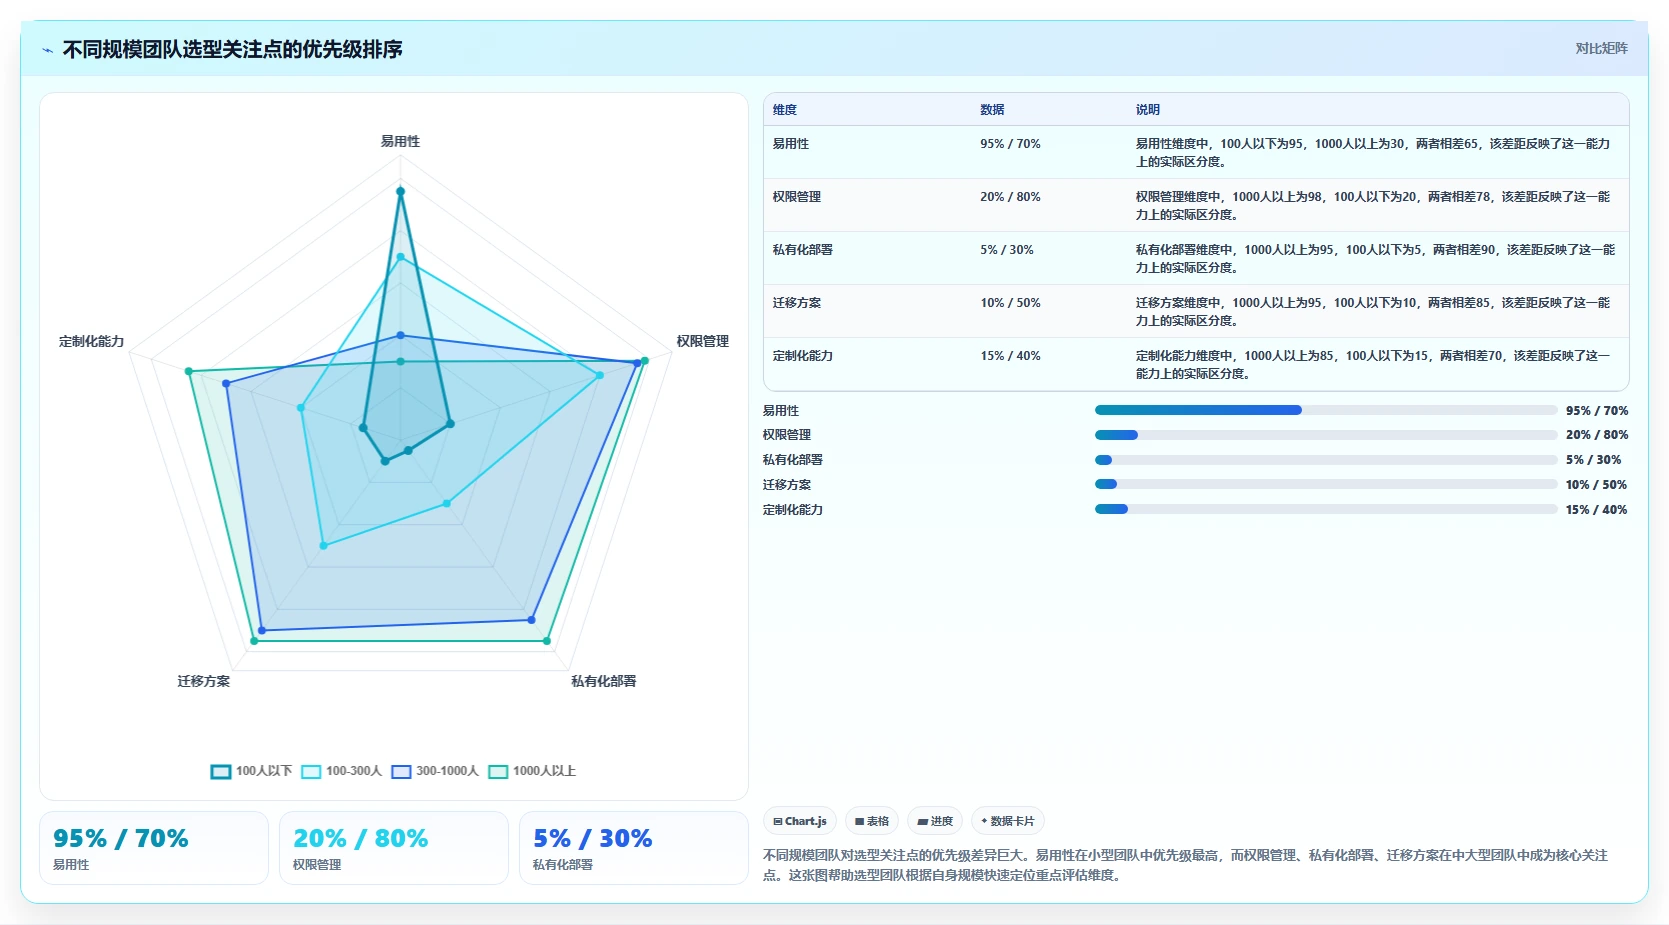Open the 20% / 80% 权限管理 stat card

pos(394,848)
